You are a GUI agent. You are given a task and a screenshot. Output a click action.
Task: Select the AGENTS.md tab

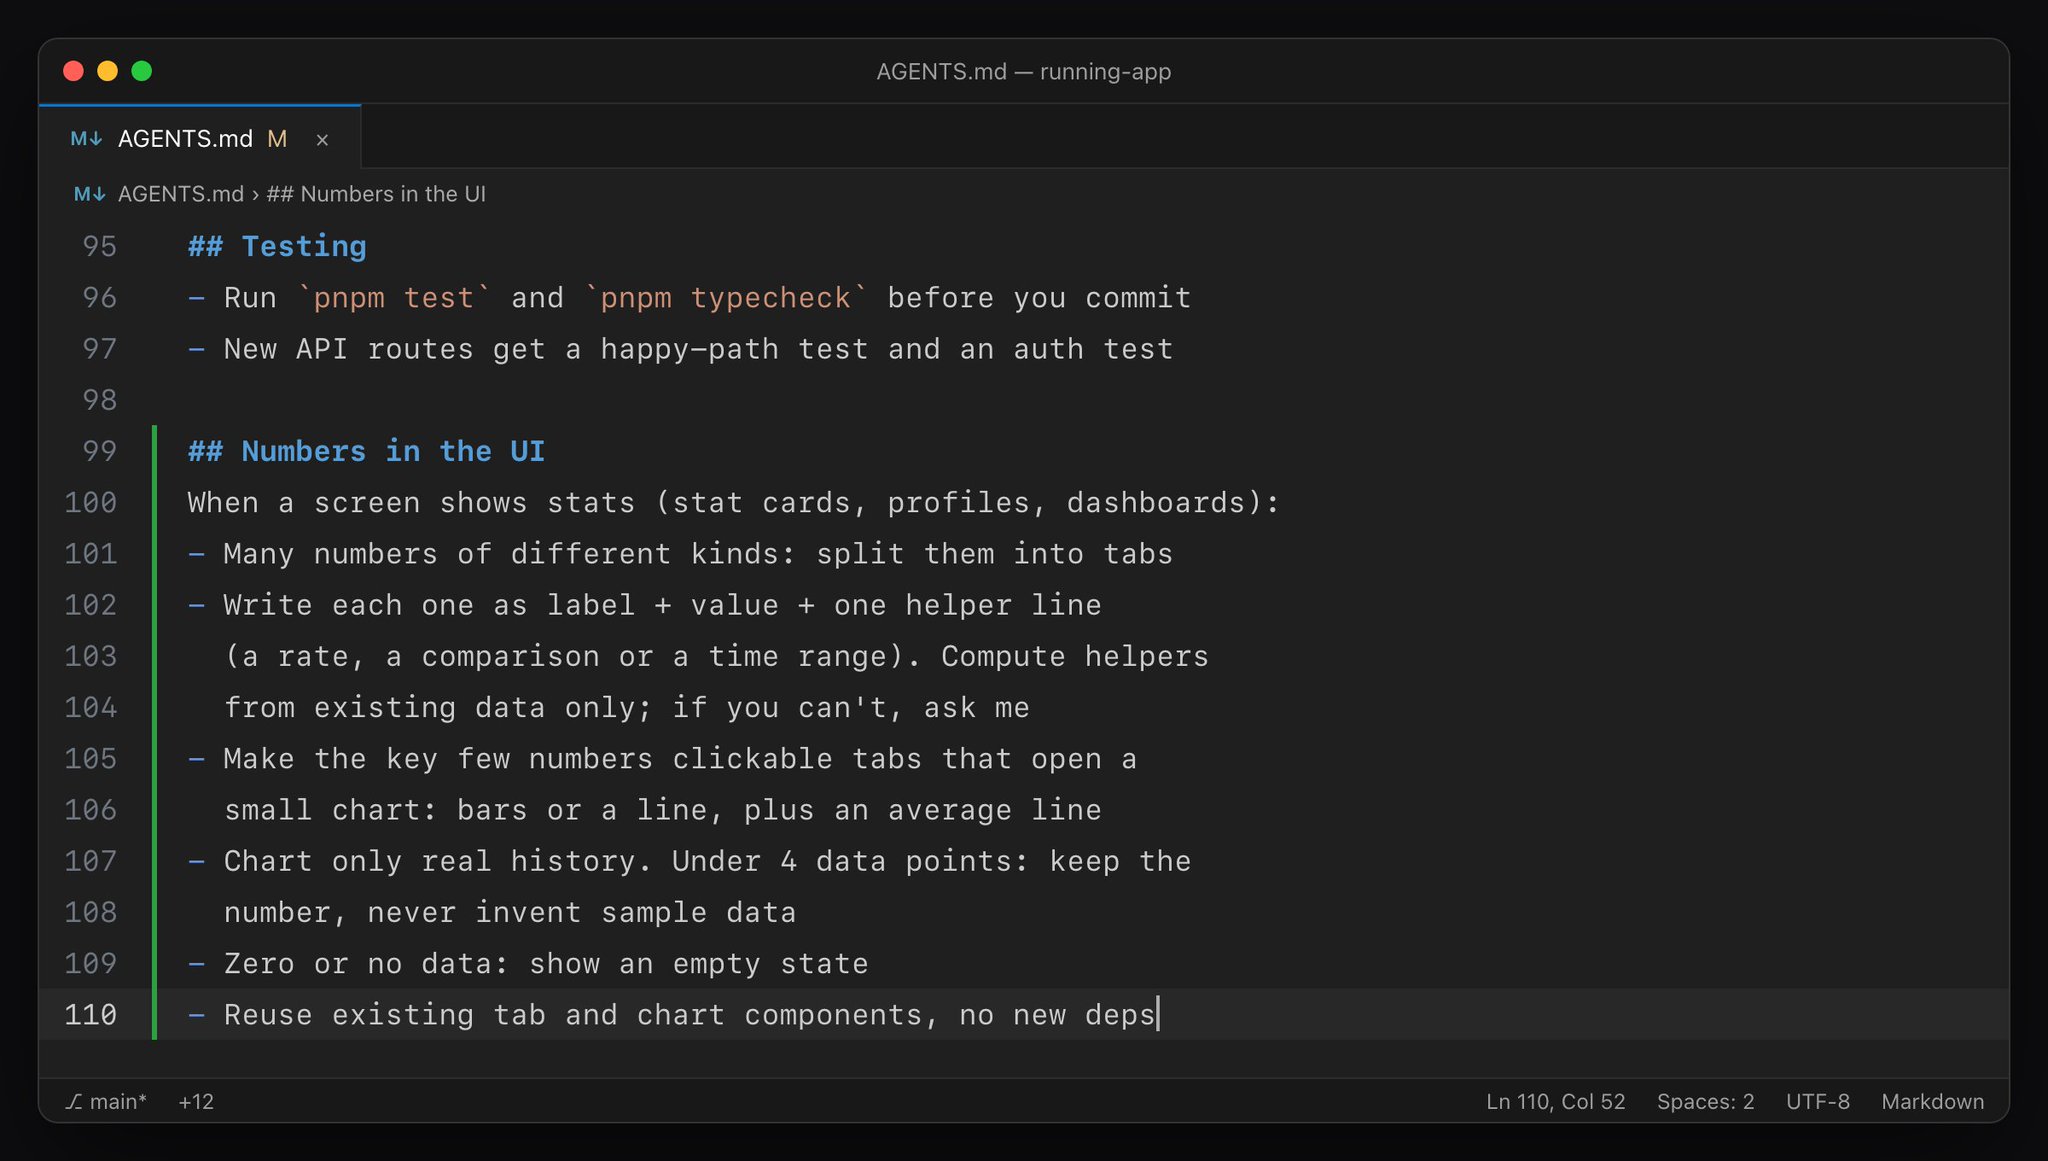(200, 138)
